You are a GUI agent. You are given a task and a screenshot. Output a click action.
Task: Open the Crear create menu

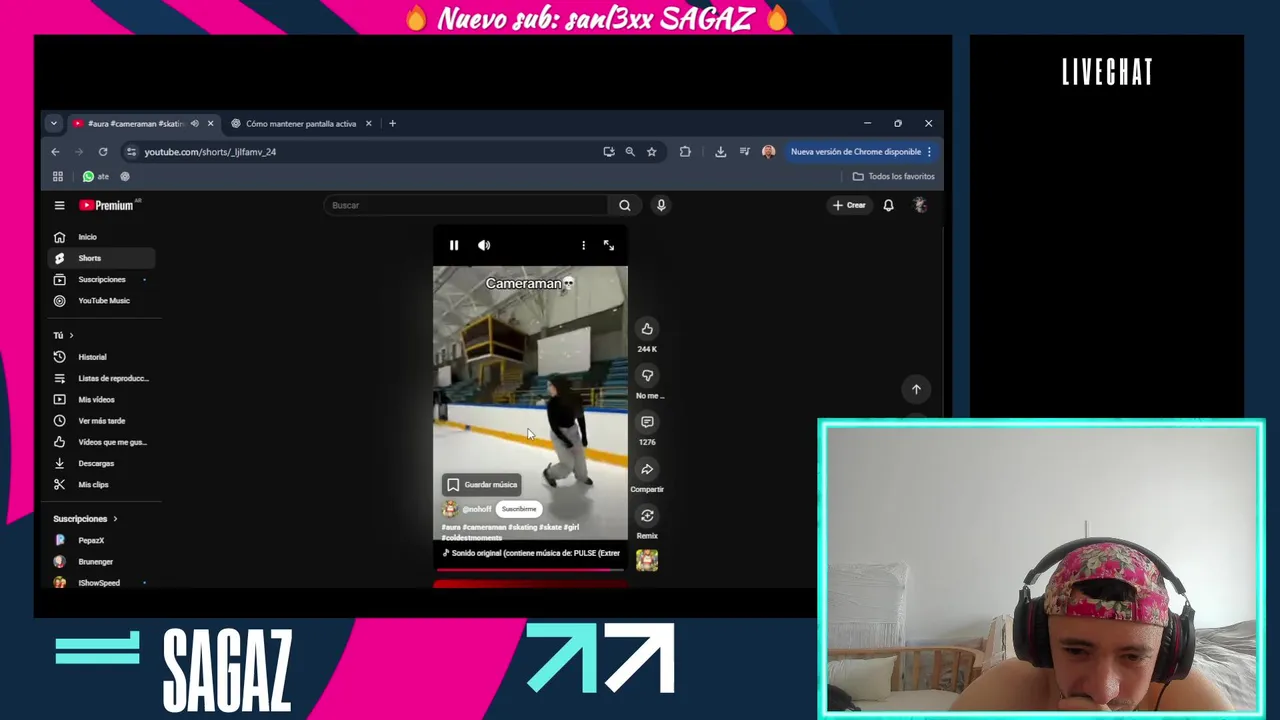pyautogui.click(x=850, y=205)
